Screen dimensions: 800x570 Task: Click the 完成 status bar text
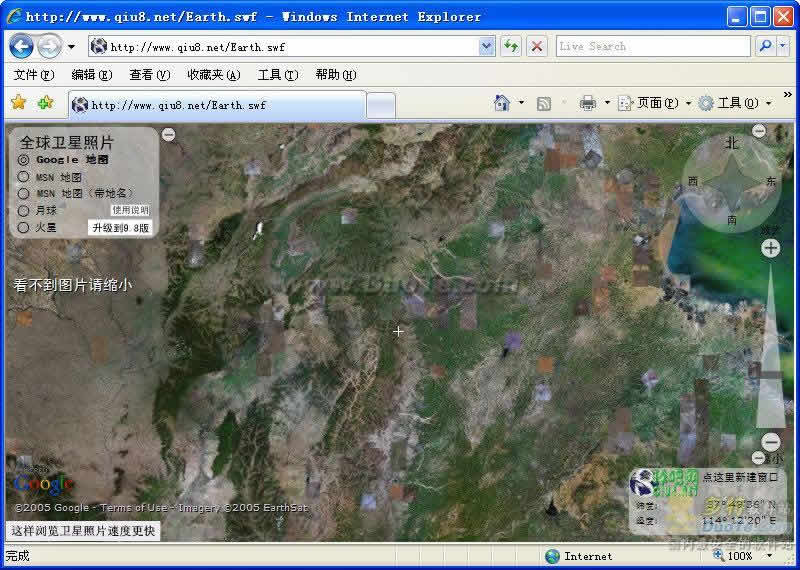point(18,556)
